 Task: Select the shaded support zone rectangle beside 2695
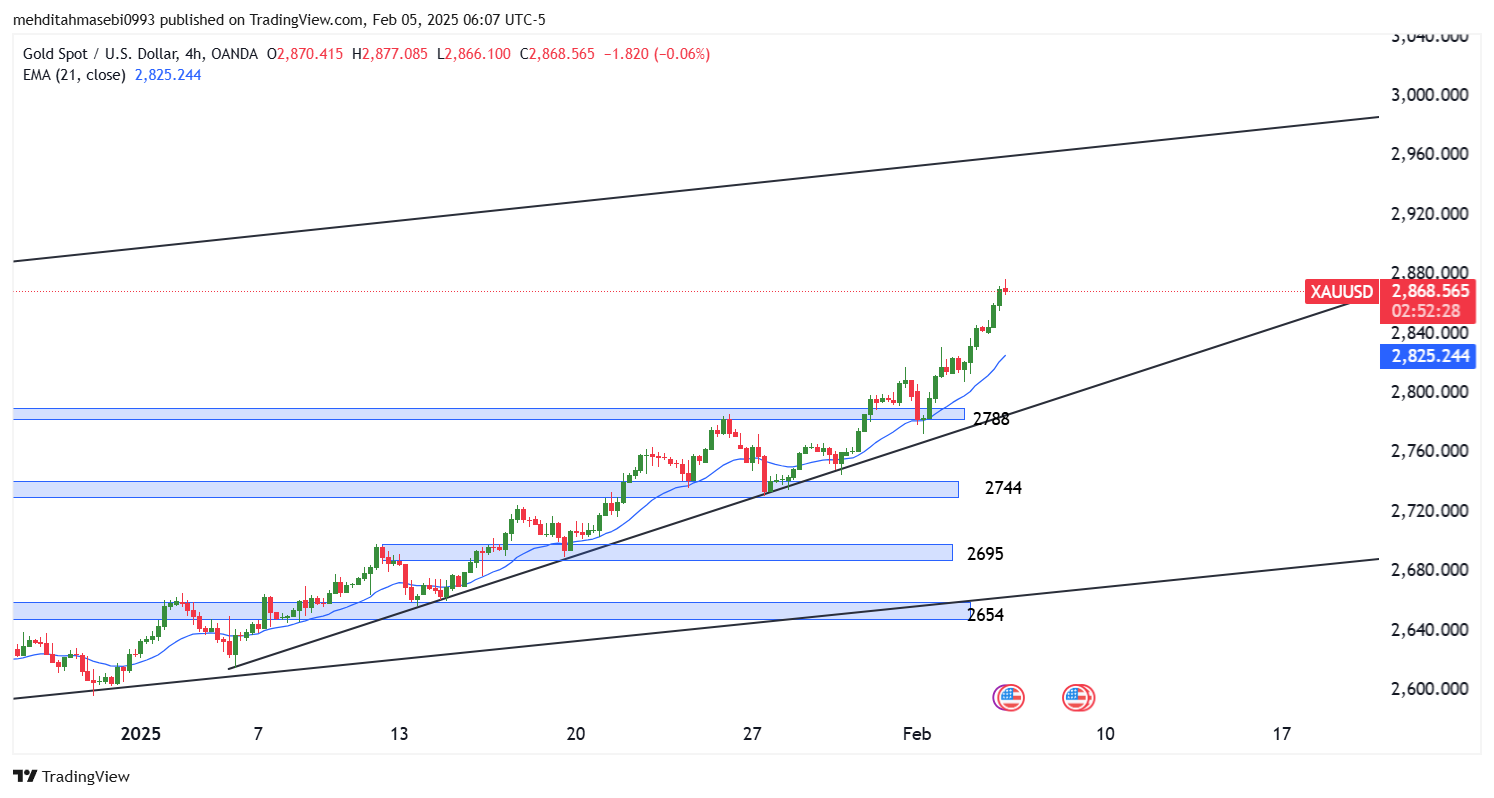(x=667, y=552)
